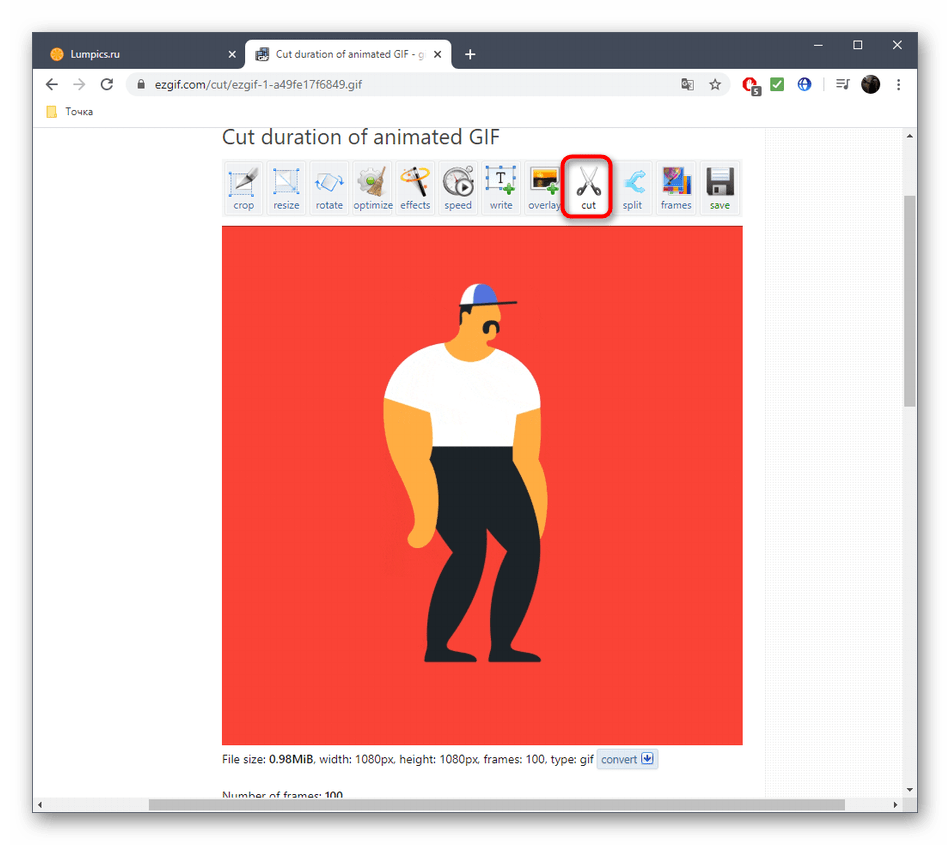Open the split tool

tap(632, 188)
